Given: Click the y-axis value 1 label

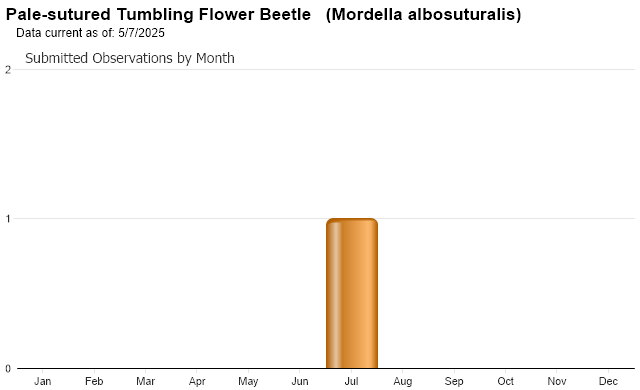Looking at the screenshot, I should tap(8, 219).
